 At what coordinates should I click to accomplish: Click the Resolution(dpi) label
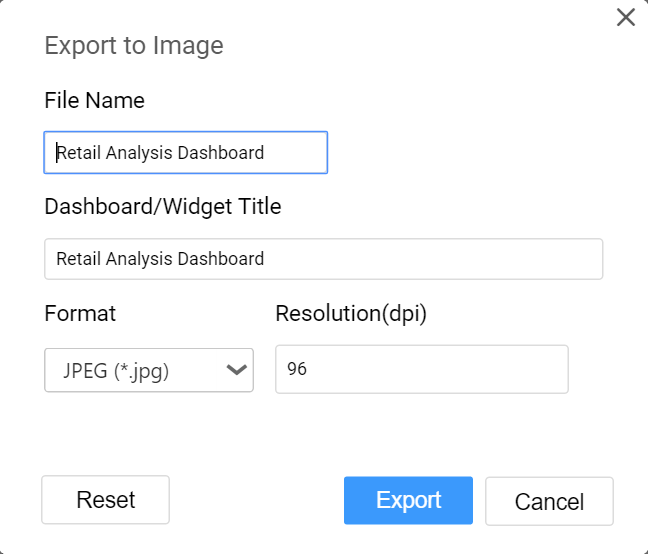351,313
